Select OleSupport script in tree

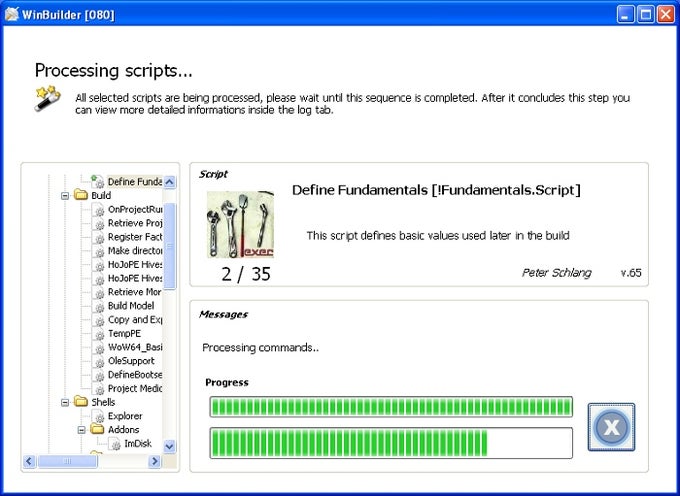click(131, 361)
